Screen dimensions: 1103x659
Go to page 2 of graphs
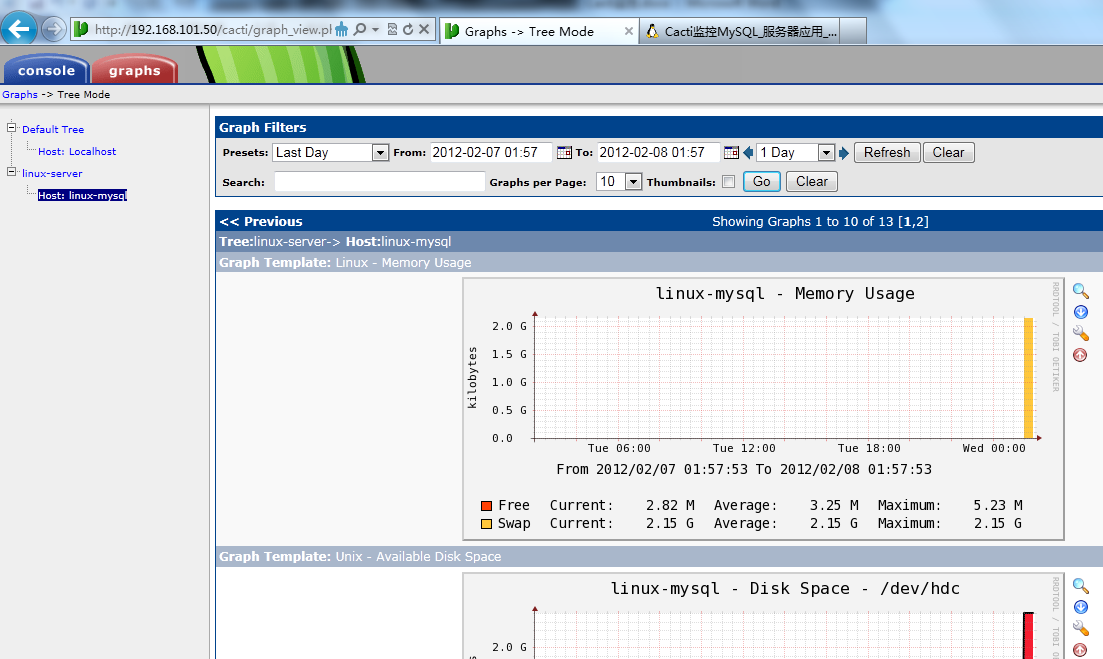coord(921,222)
